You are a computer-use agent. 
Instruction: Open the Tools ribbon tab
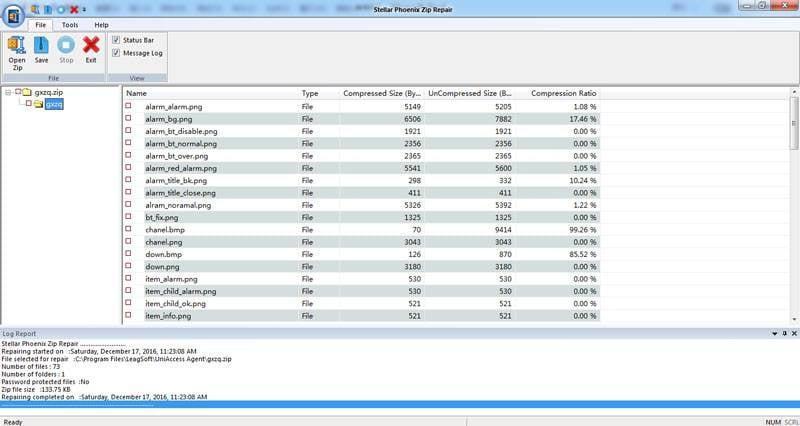coord(70,24)
